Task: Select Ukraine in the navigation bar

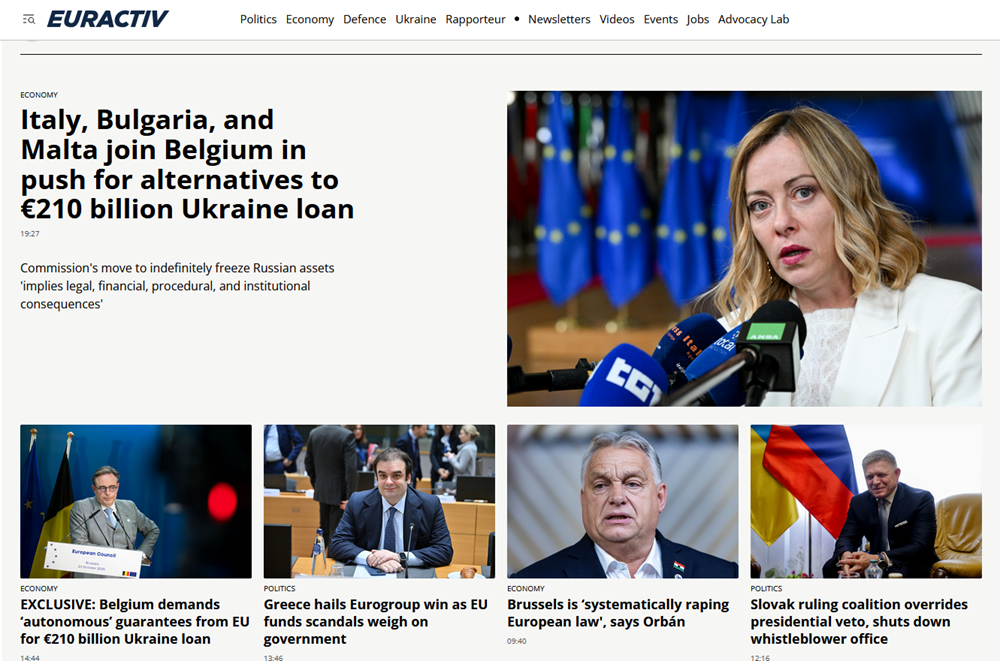Action: pyautogui.click(x=416, y=19)
